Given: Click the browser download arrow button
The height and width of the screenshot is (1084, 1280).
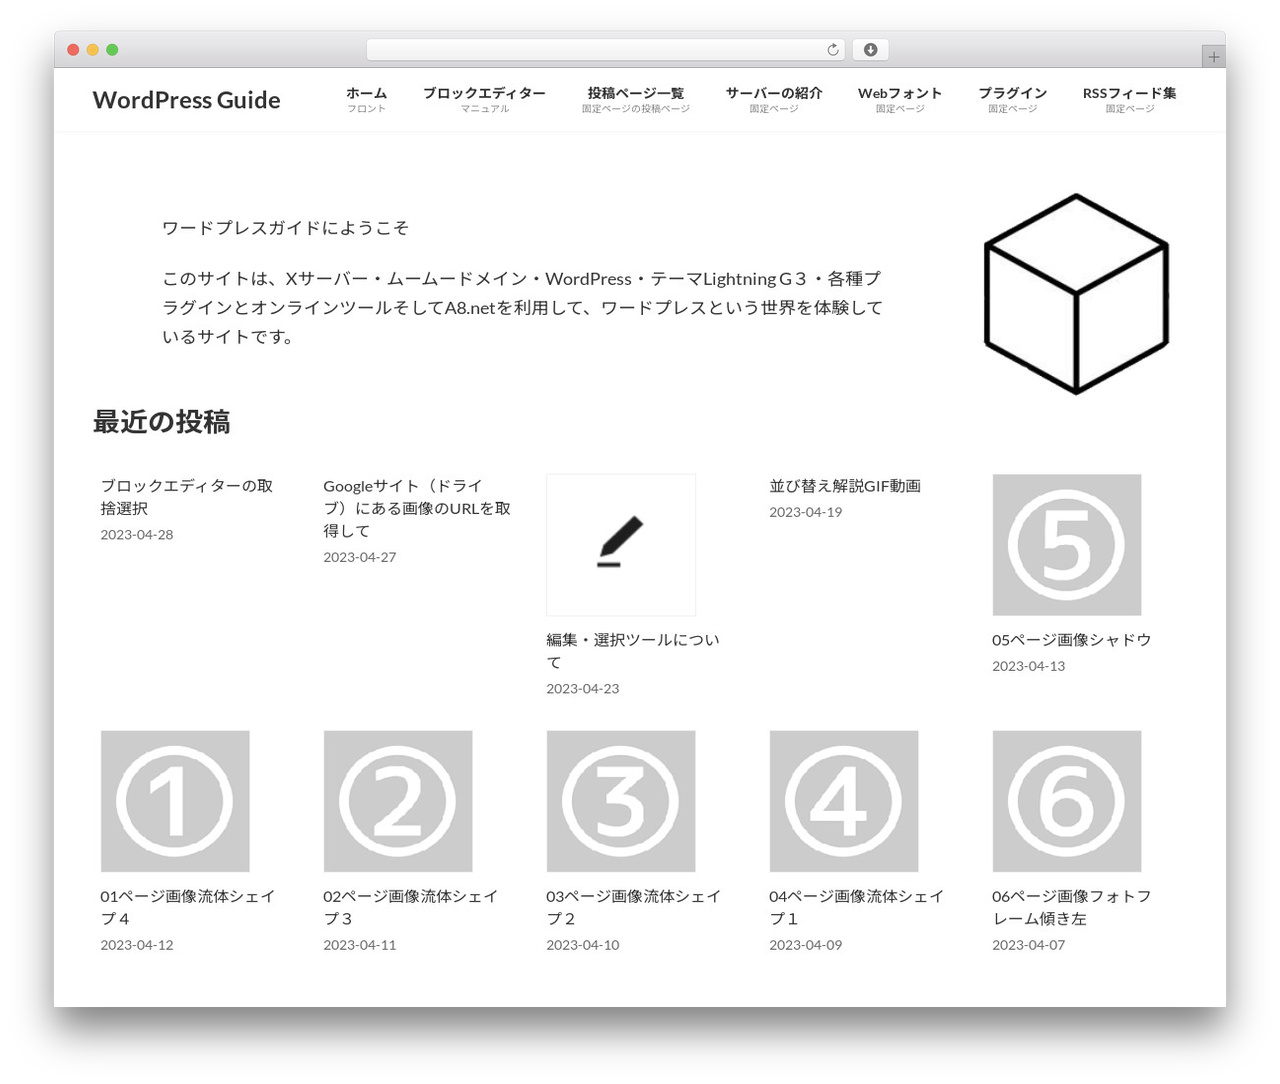Looking at the screenshot, I should (870, 49).
